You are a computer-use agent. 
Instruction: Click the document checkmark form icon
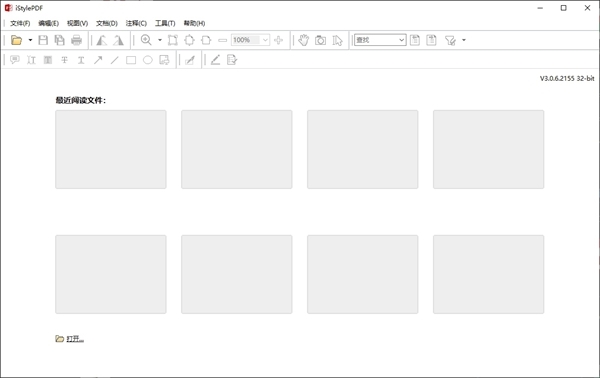click(232, 60)
